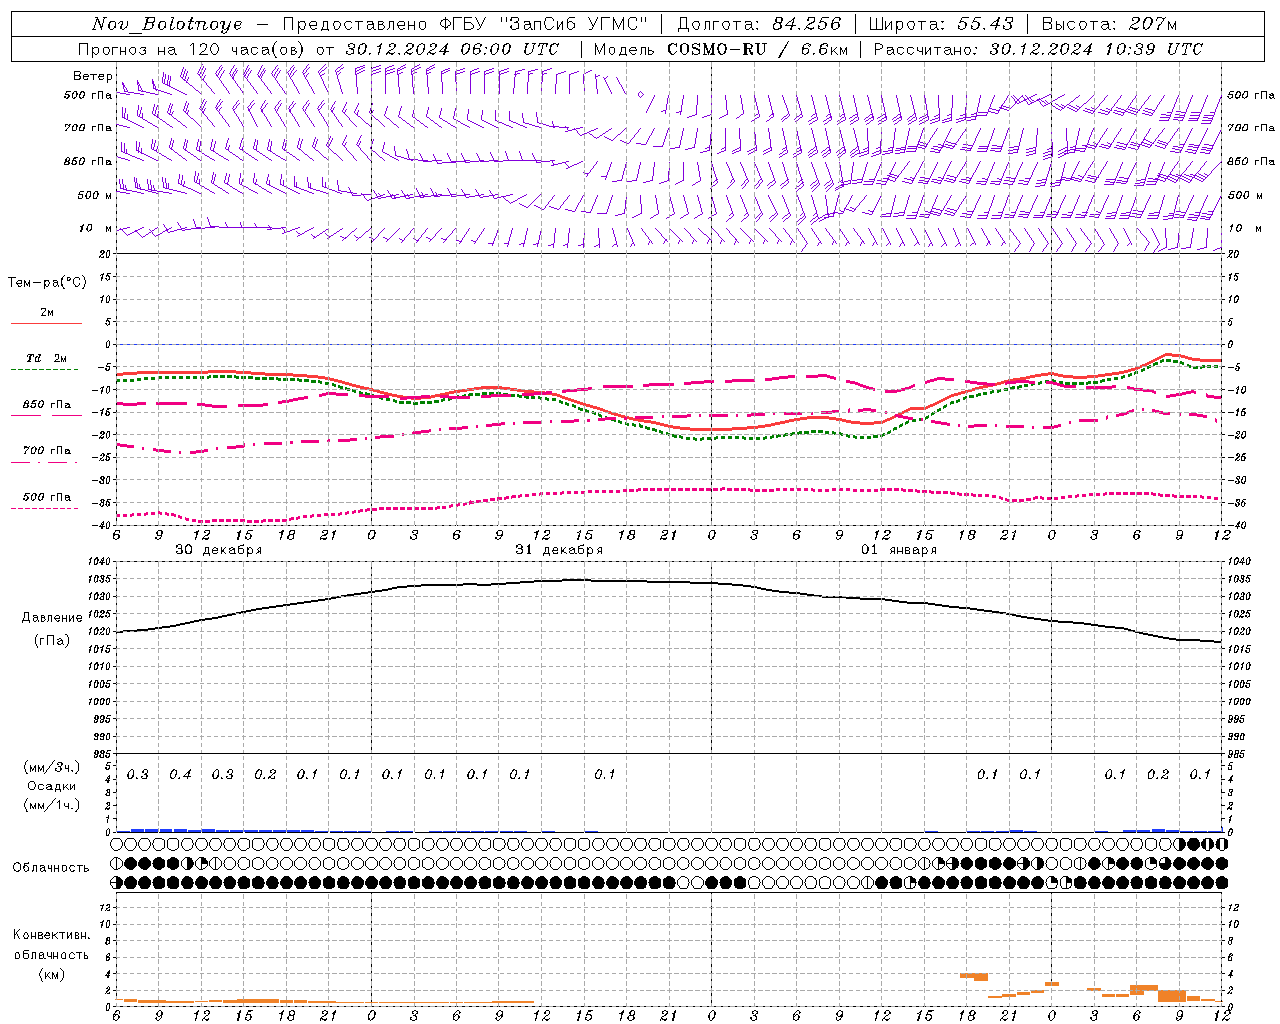This screenshot has width=1280, height=1024.
Task: Click the 10 м wind level label on right
Action: [x=1244, y=228]
